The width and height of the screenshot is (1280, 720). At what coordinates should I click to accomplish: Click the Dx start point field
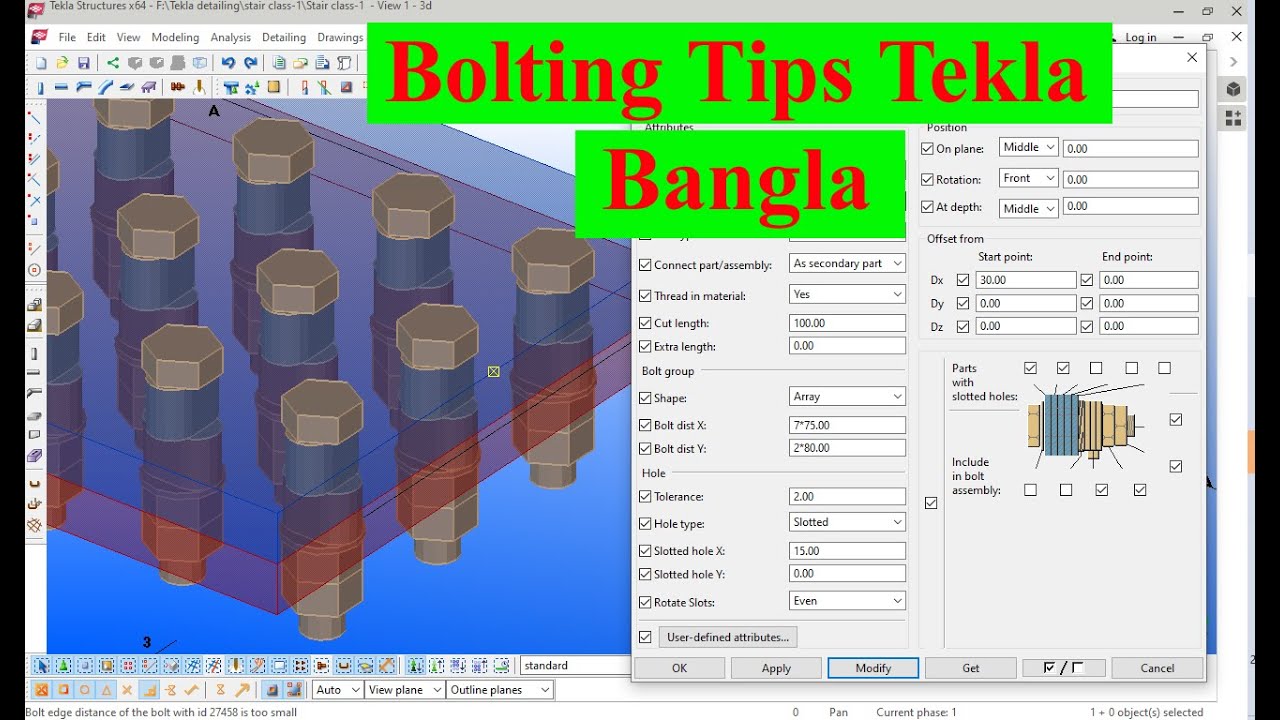tap(1027, 280)
